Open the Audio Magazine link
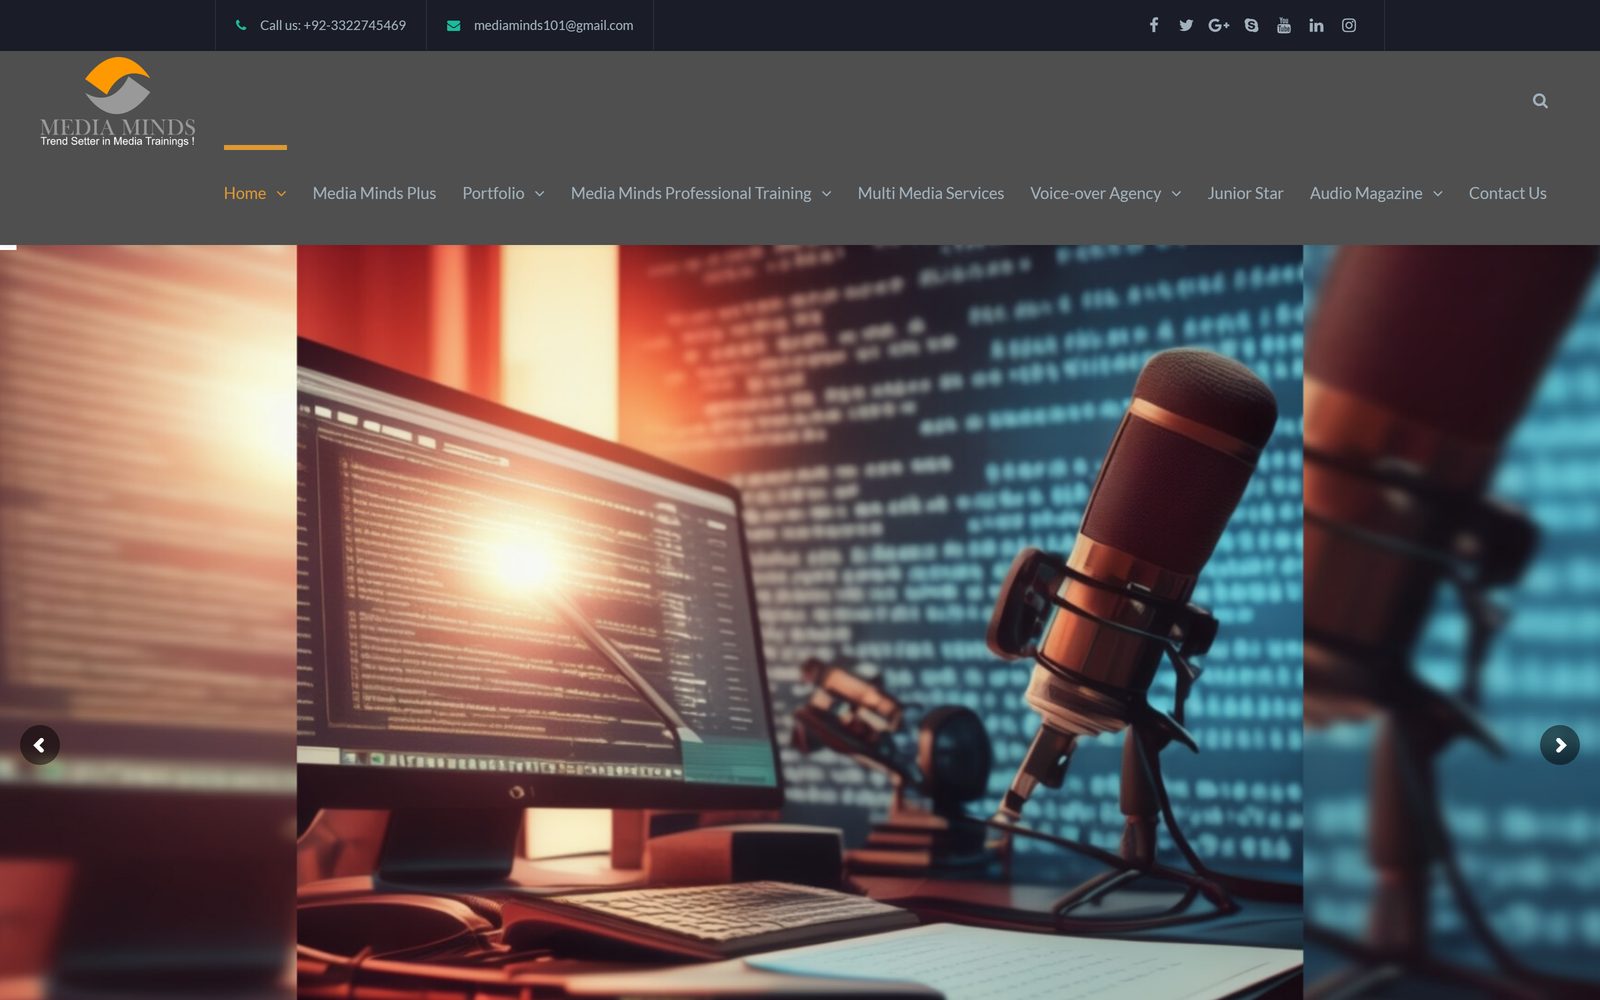This screenshot has width=1600, height=1000. click(x=1366, y=193)
